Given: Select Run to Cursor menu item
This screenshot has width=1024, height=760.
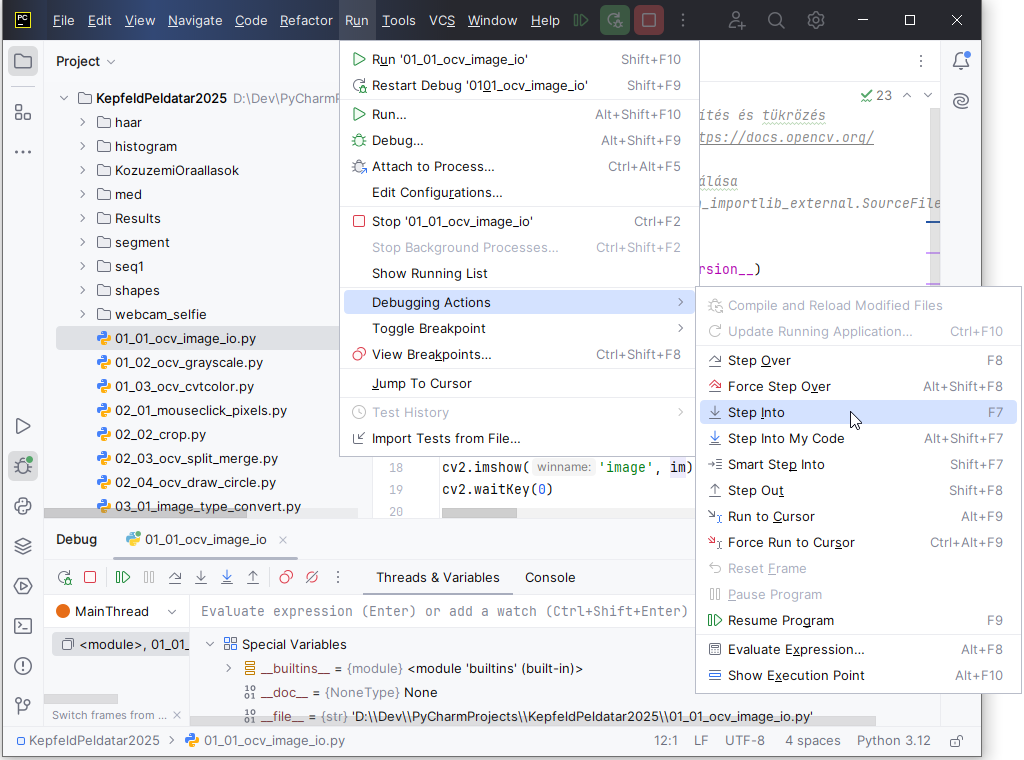Looking at the screenshot, I should click(x=858, y=516).
